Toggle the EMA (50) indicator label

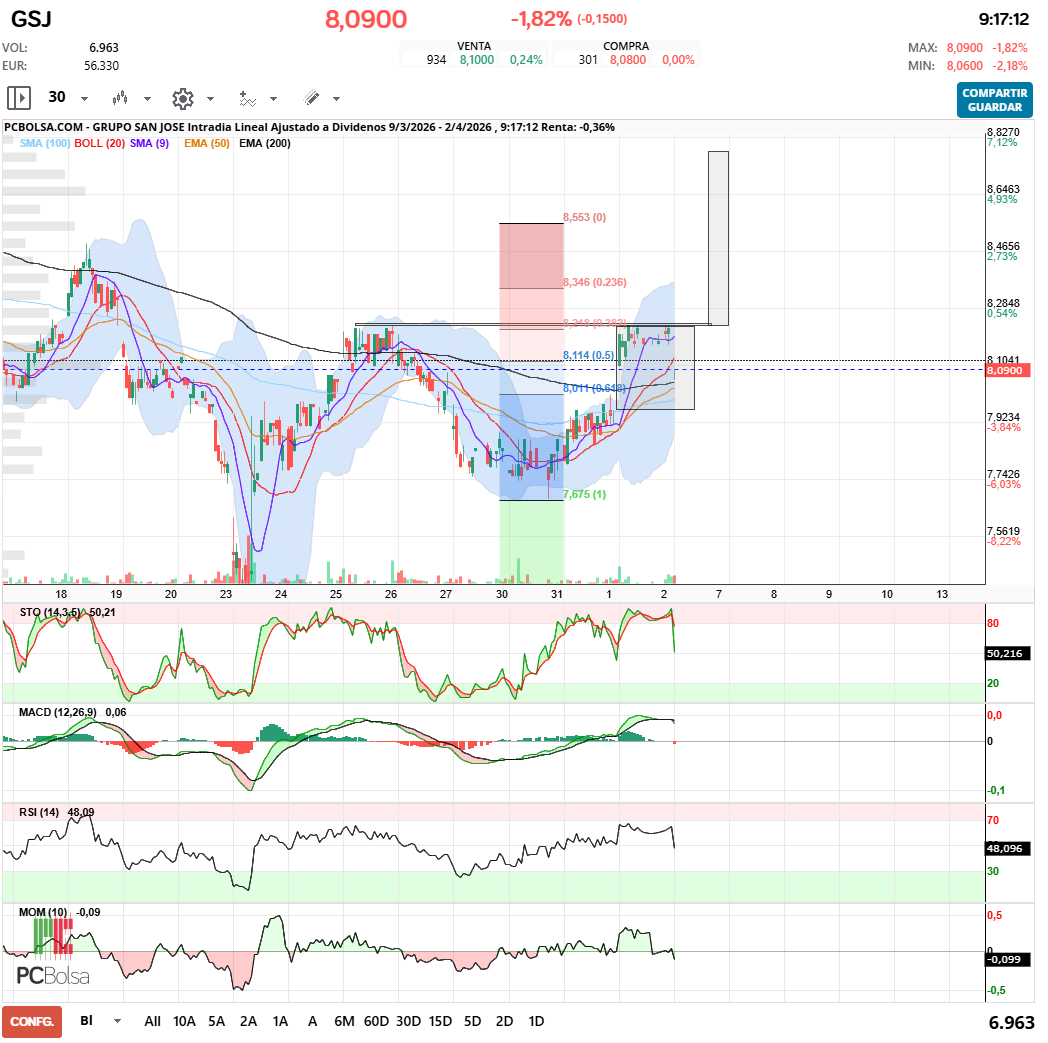pos(206,144)
